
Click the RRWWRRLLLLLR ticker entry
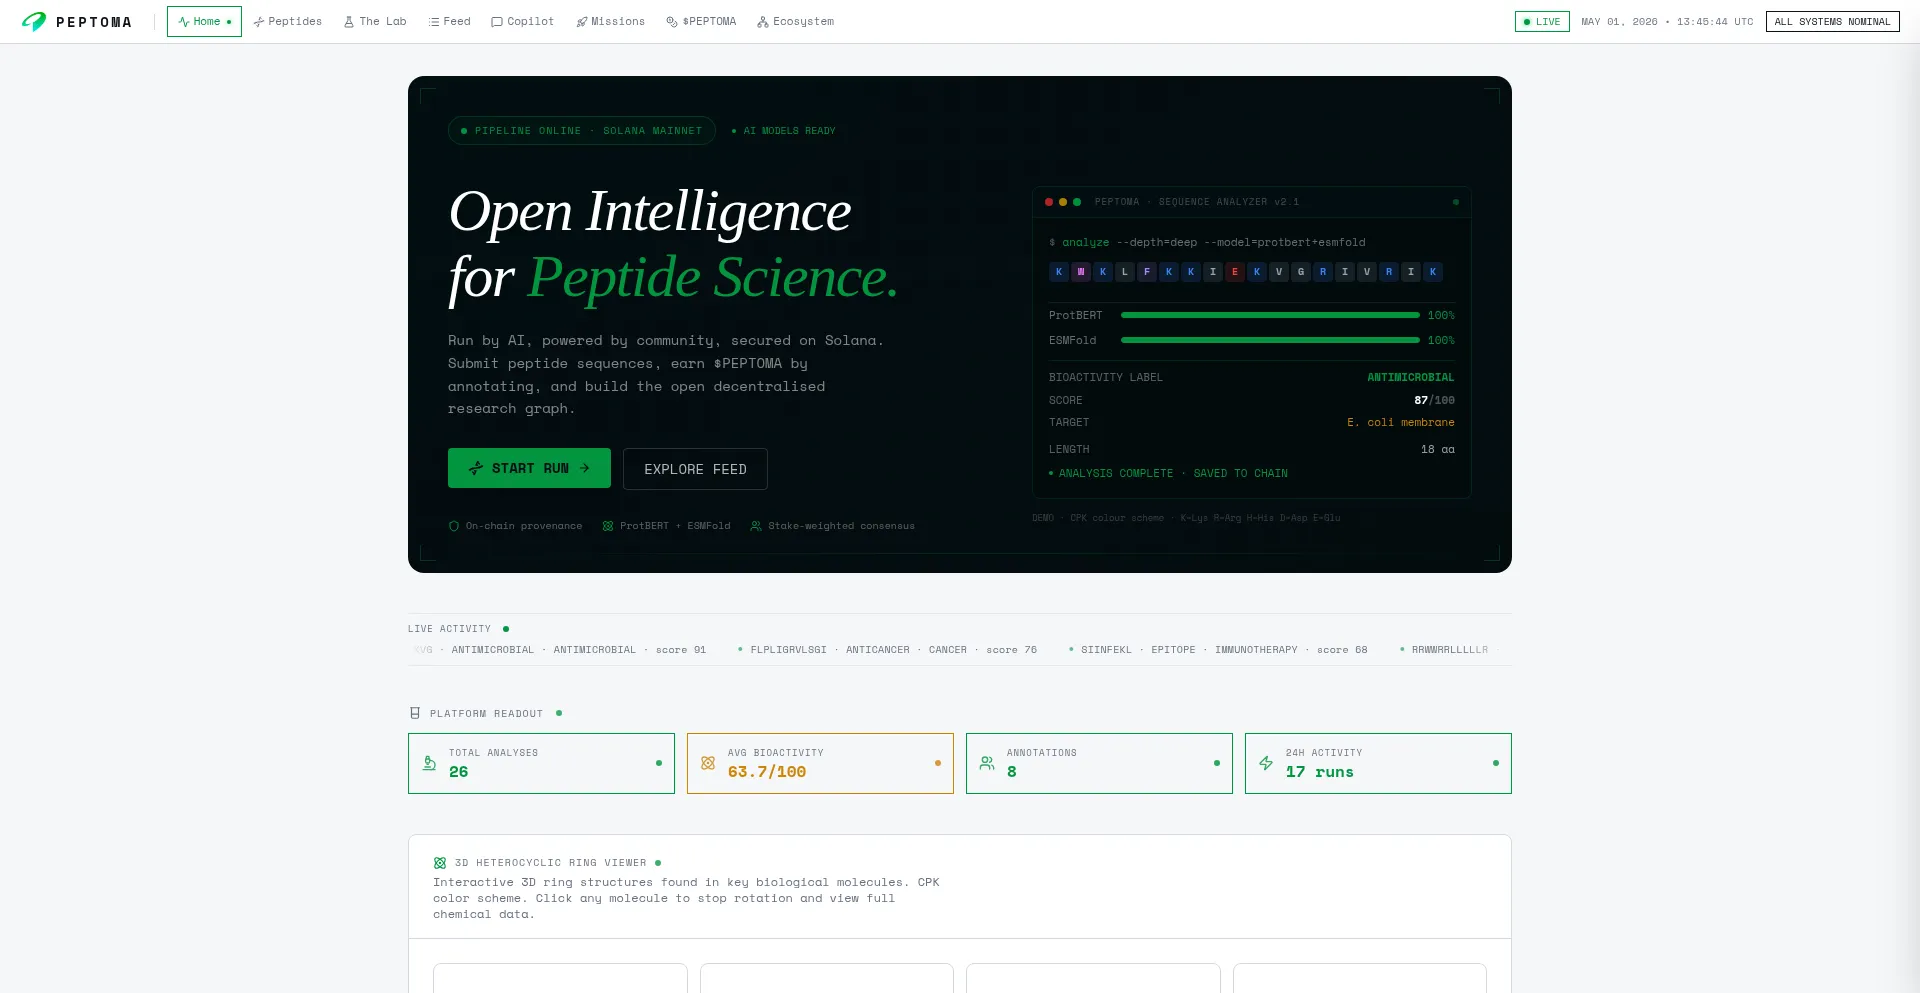(1450, 650)
